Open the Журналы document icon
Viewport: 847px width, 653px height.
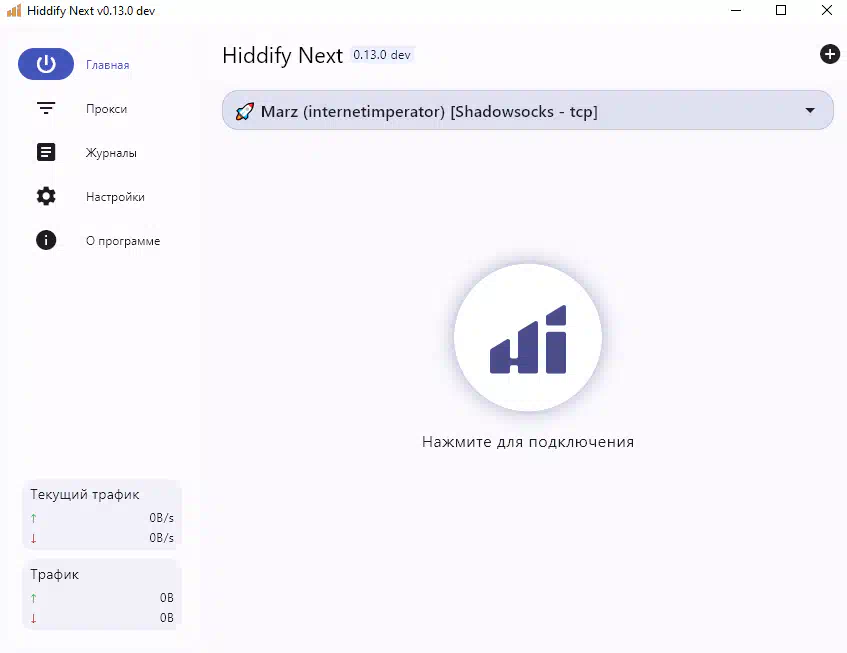[x=46, y=152]
